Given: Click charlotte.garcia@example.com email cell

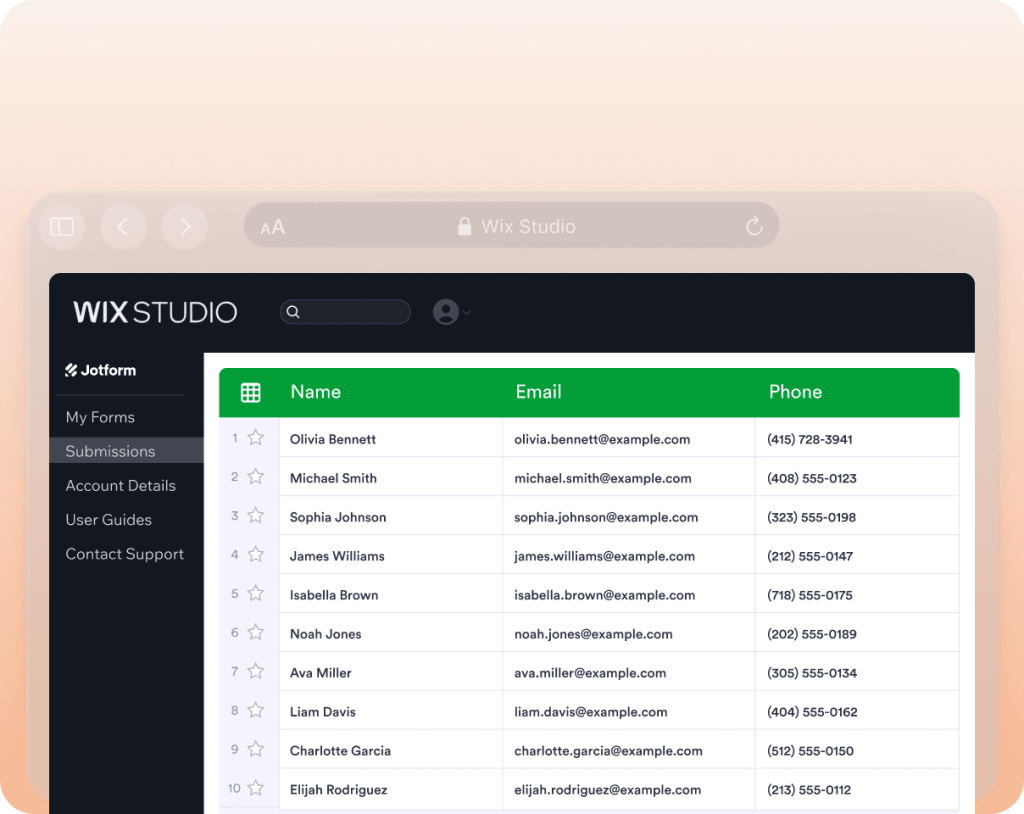Looking at the screenshot, I should coord(629,749).
